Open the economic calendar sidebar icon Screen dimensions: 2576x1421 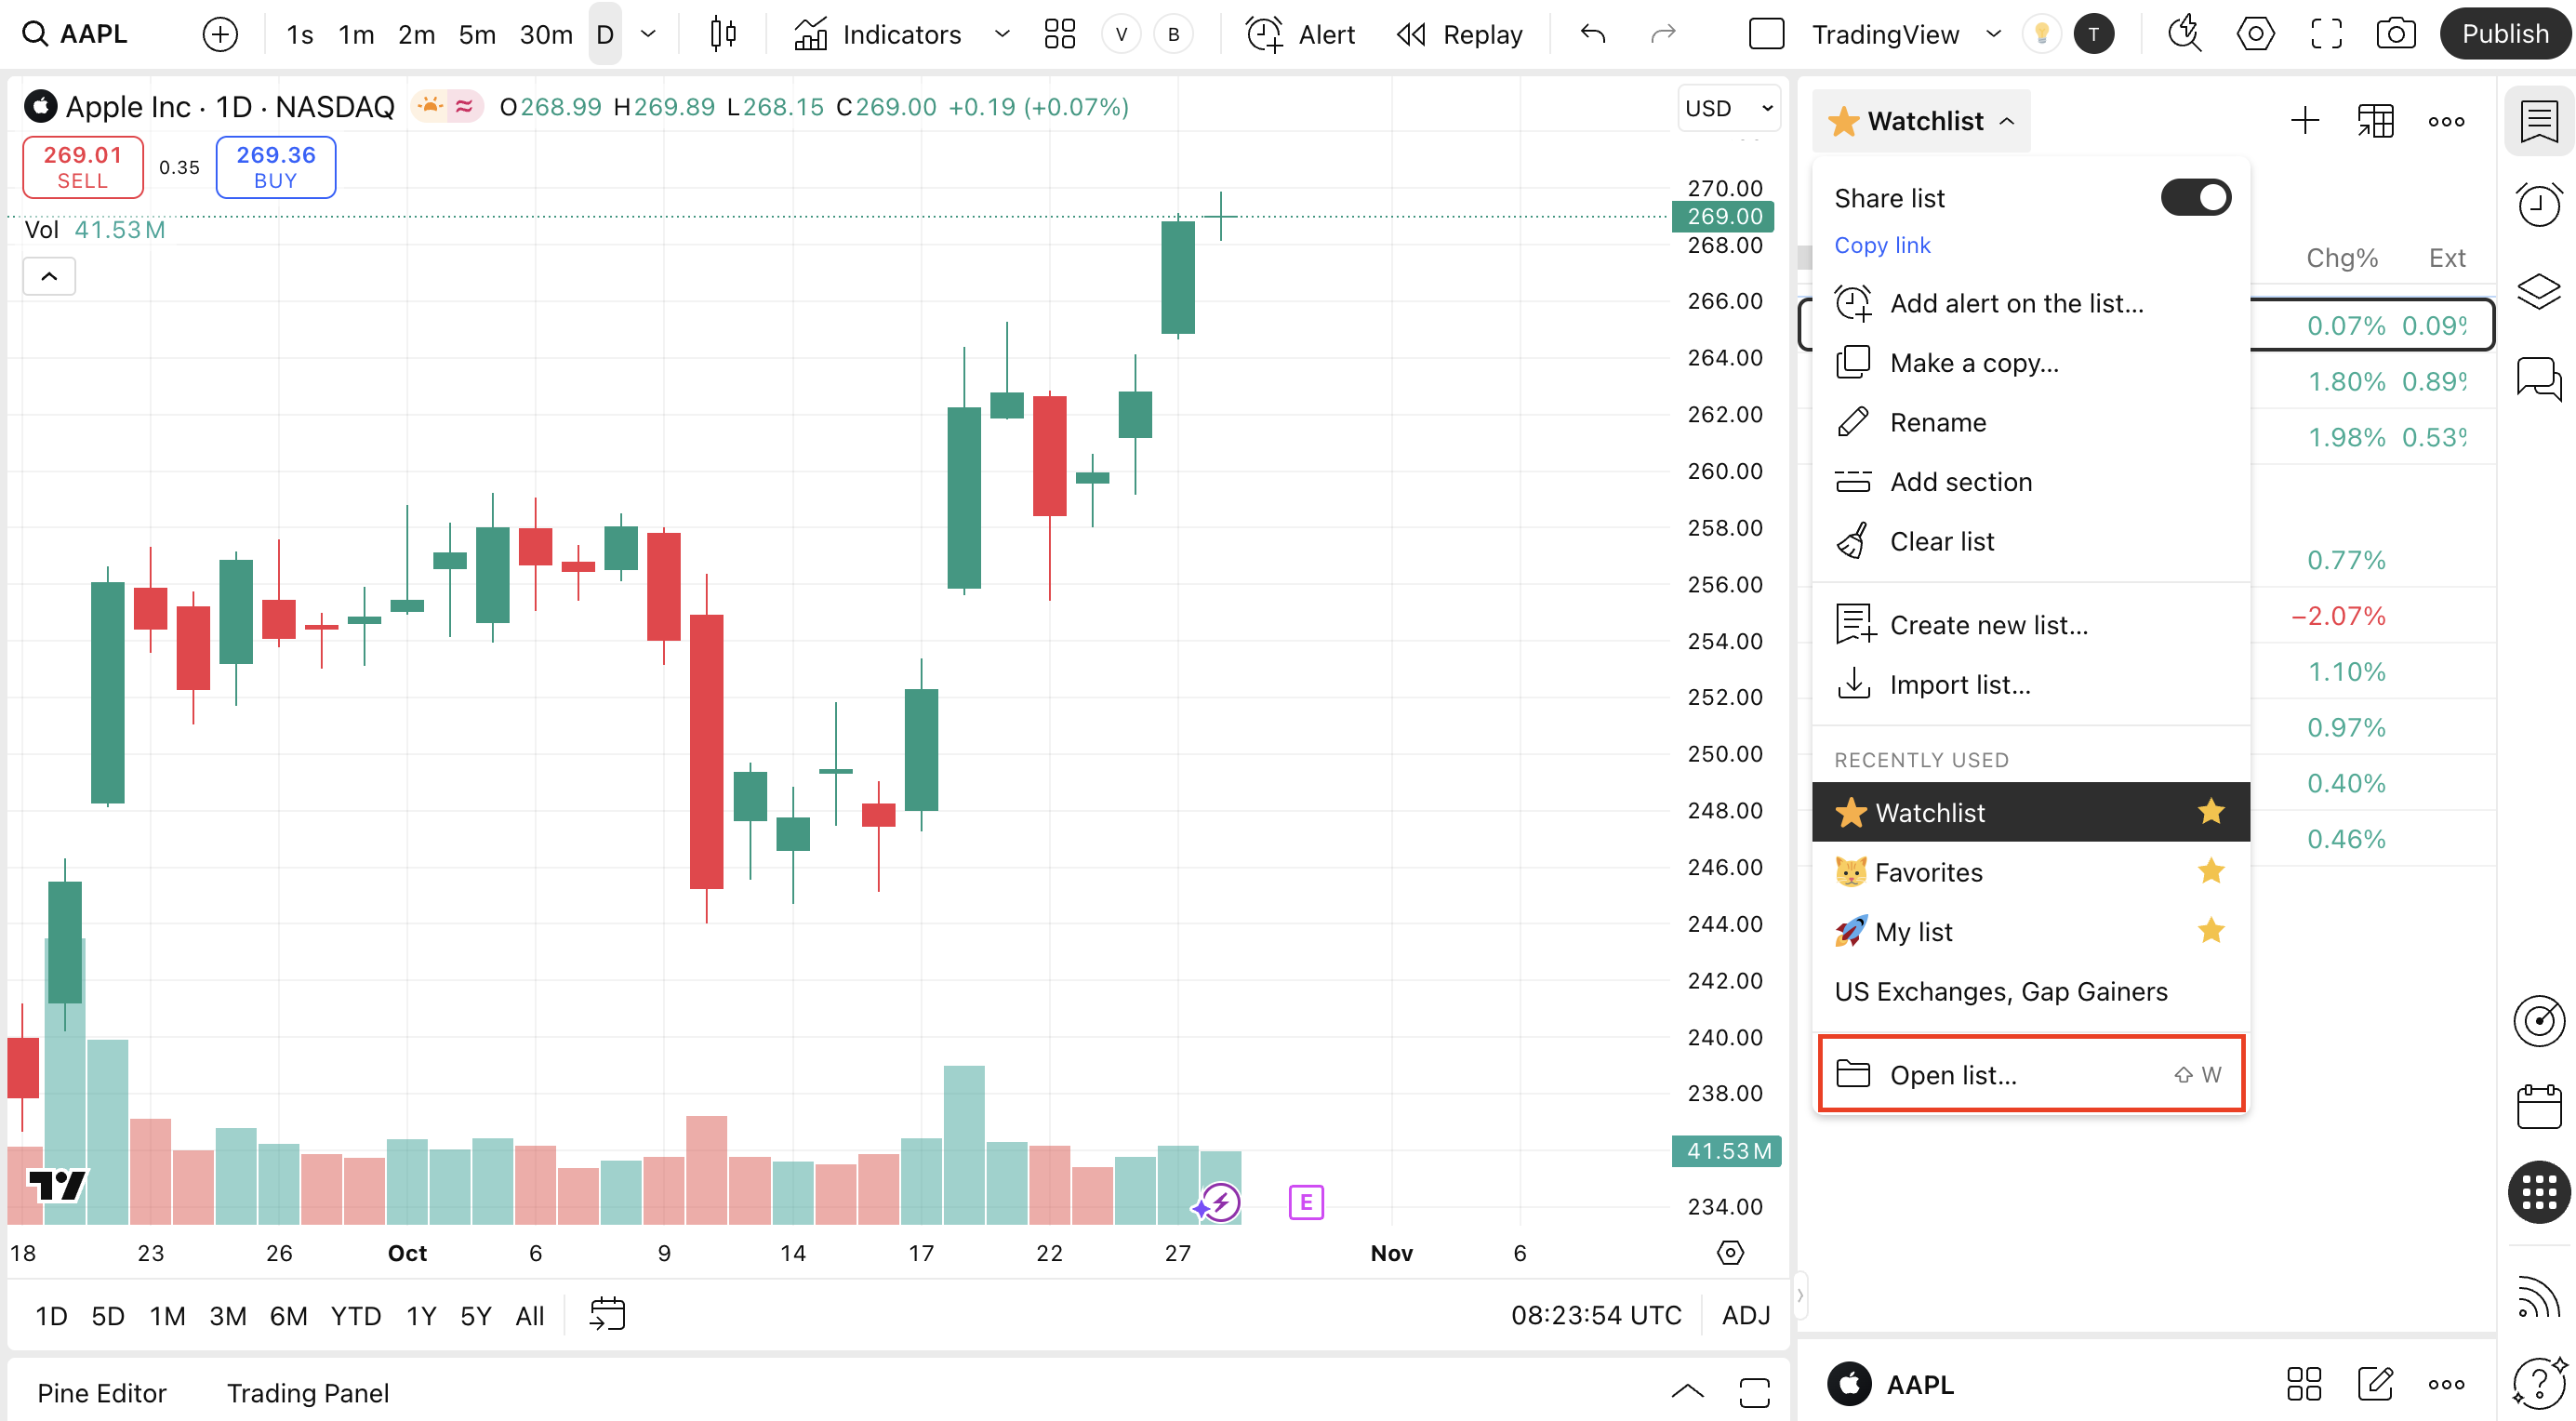2539,1107
